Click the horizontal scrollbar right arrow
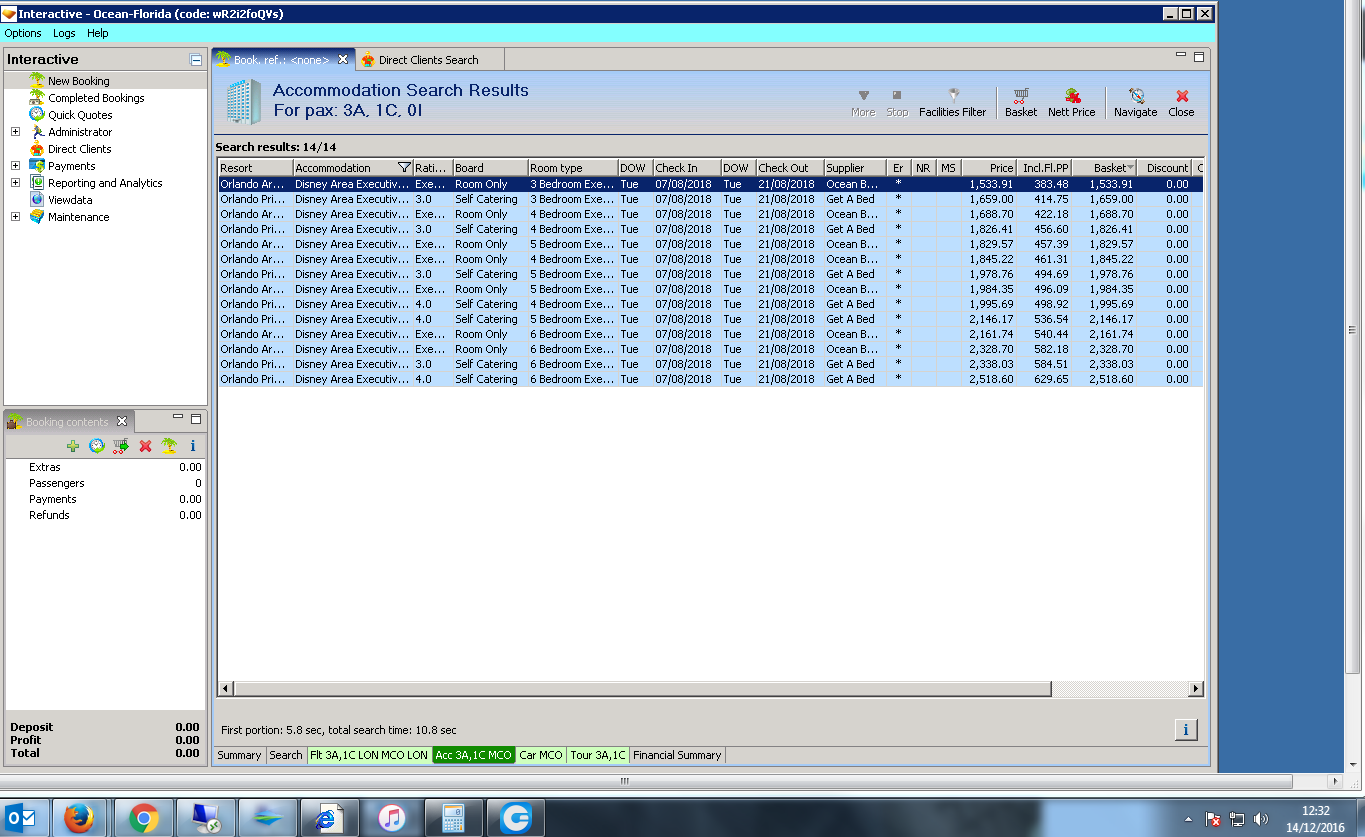The width and height of the screenshot is (1365, 837). point(1195,689)
